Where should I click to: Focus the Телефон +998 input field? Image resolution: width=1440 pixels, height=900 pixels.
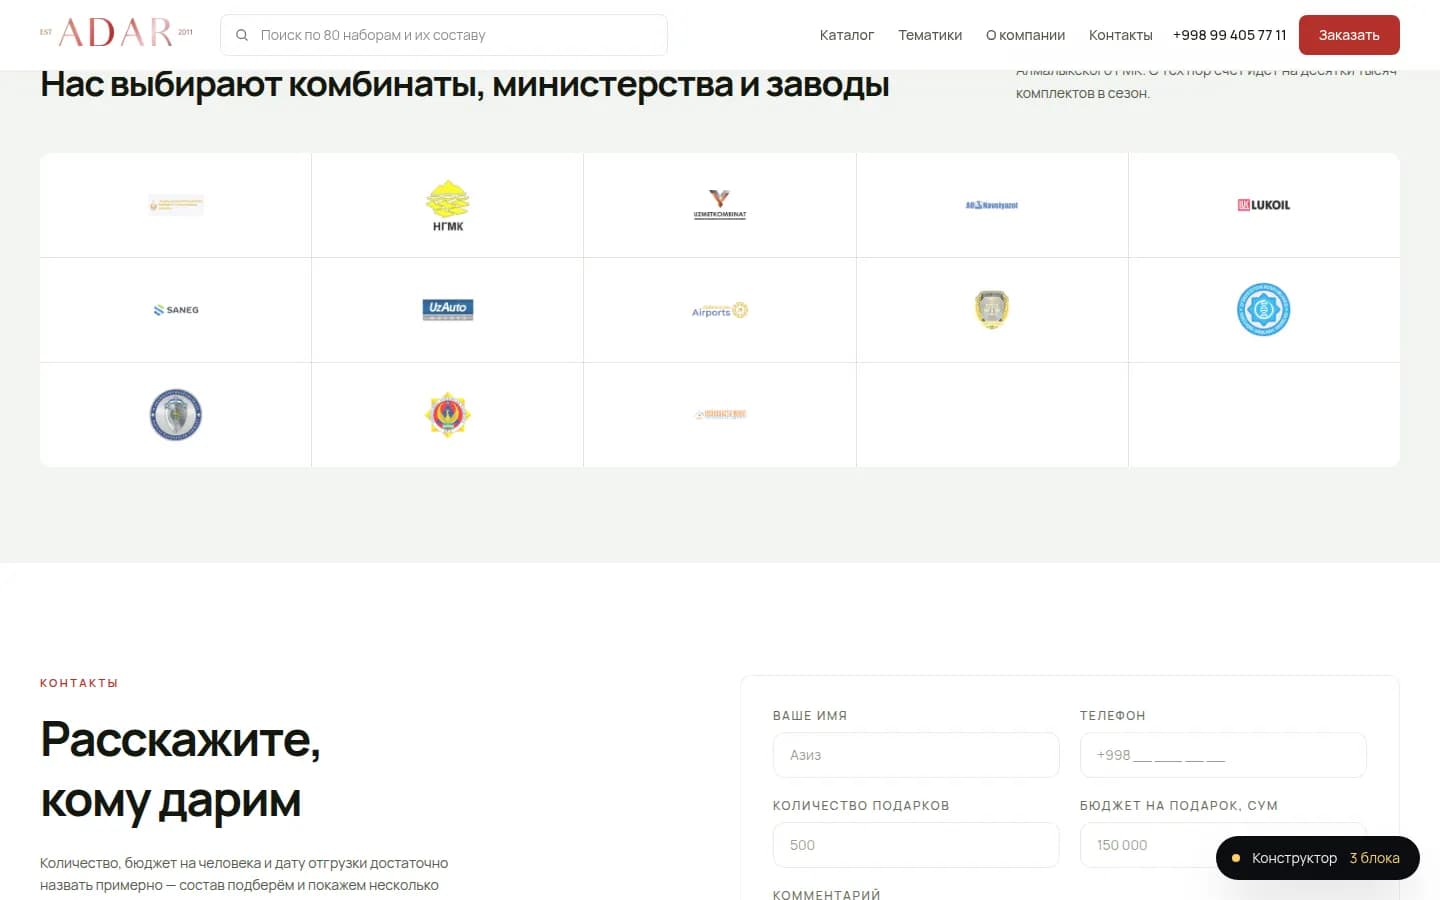(x=1223, y=755)
